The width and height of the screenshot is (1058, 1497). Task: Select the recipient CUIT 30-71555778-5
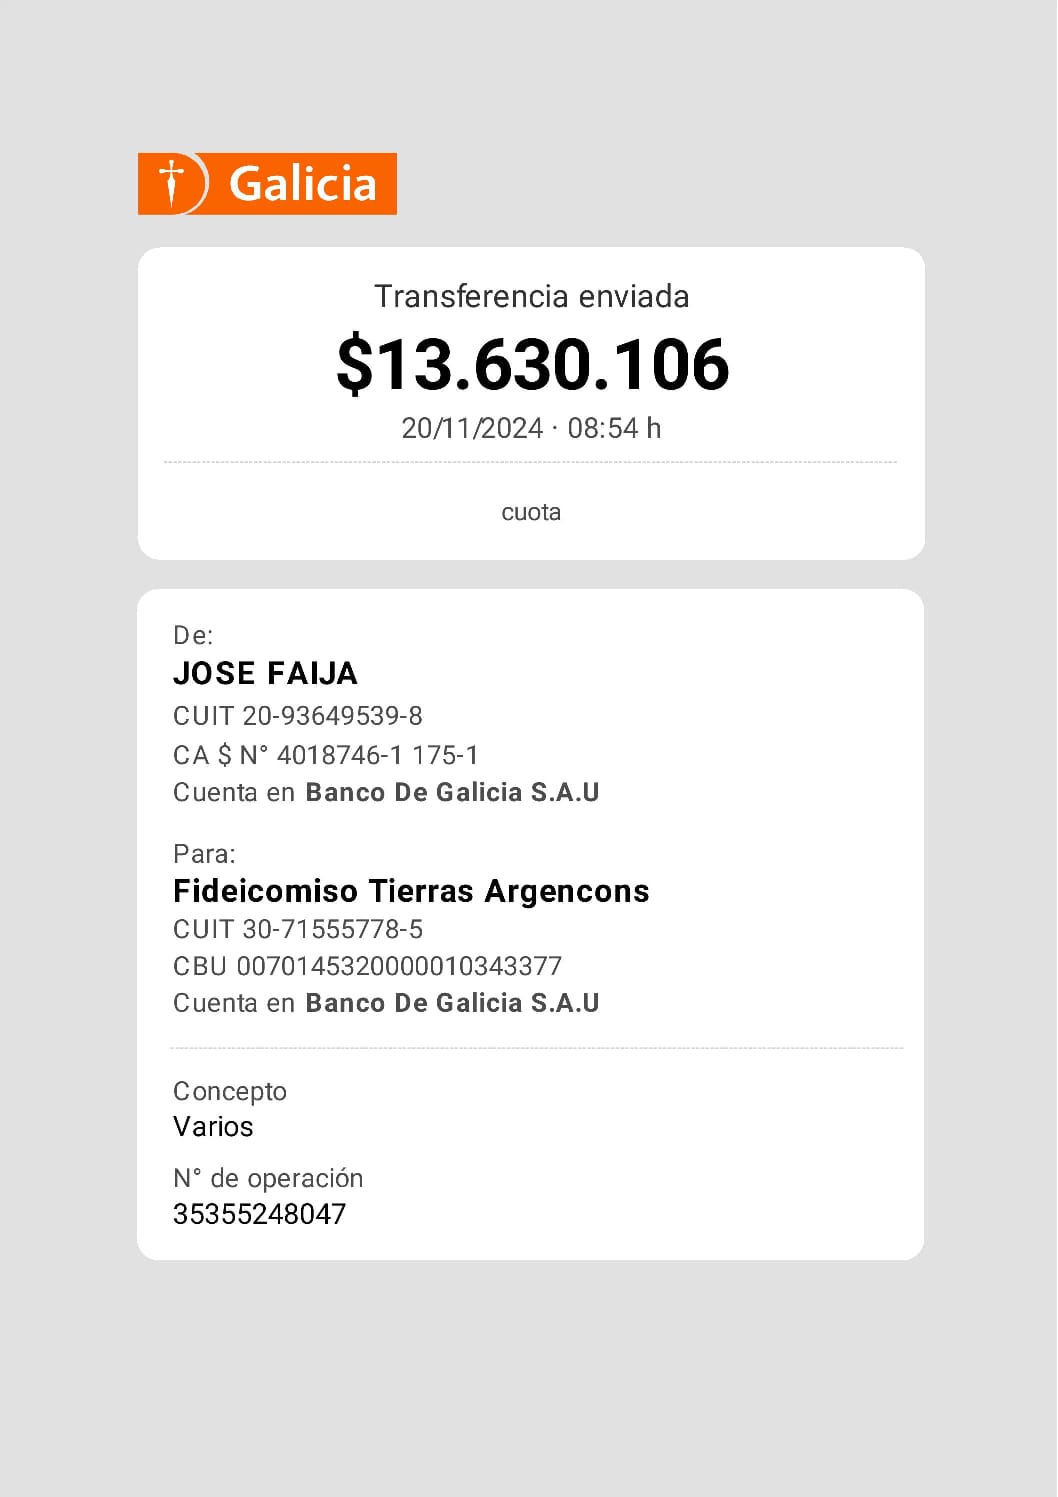pyautogui.click(x=333, y=929)
